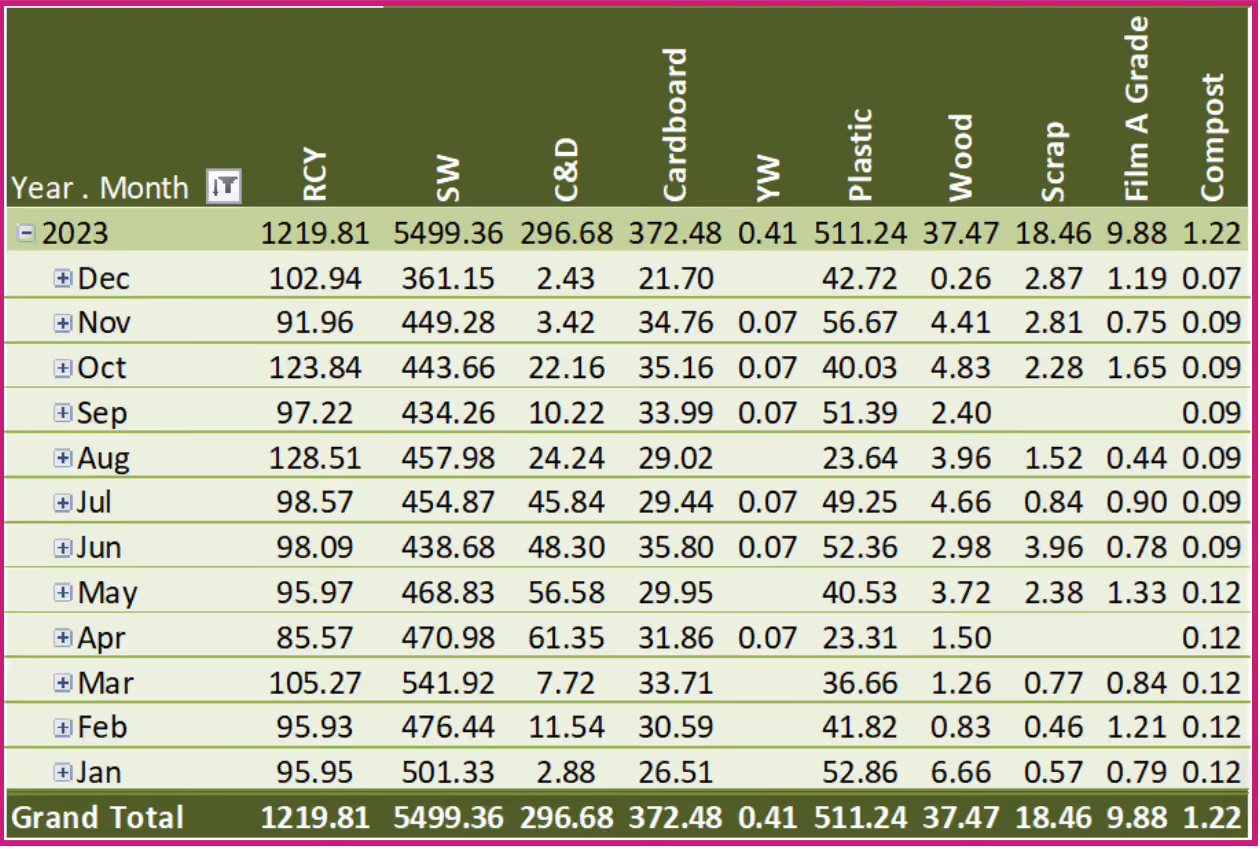Expand the Mar month row

63,683
